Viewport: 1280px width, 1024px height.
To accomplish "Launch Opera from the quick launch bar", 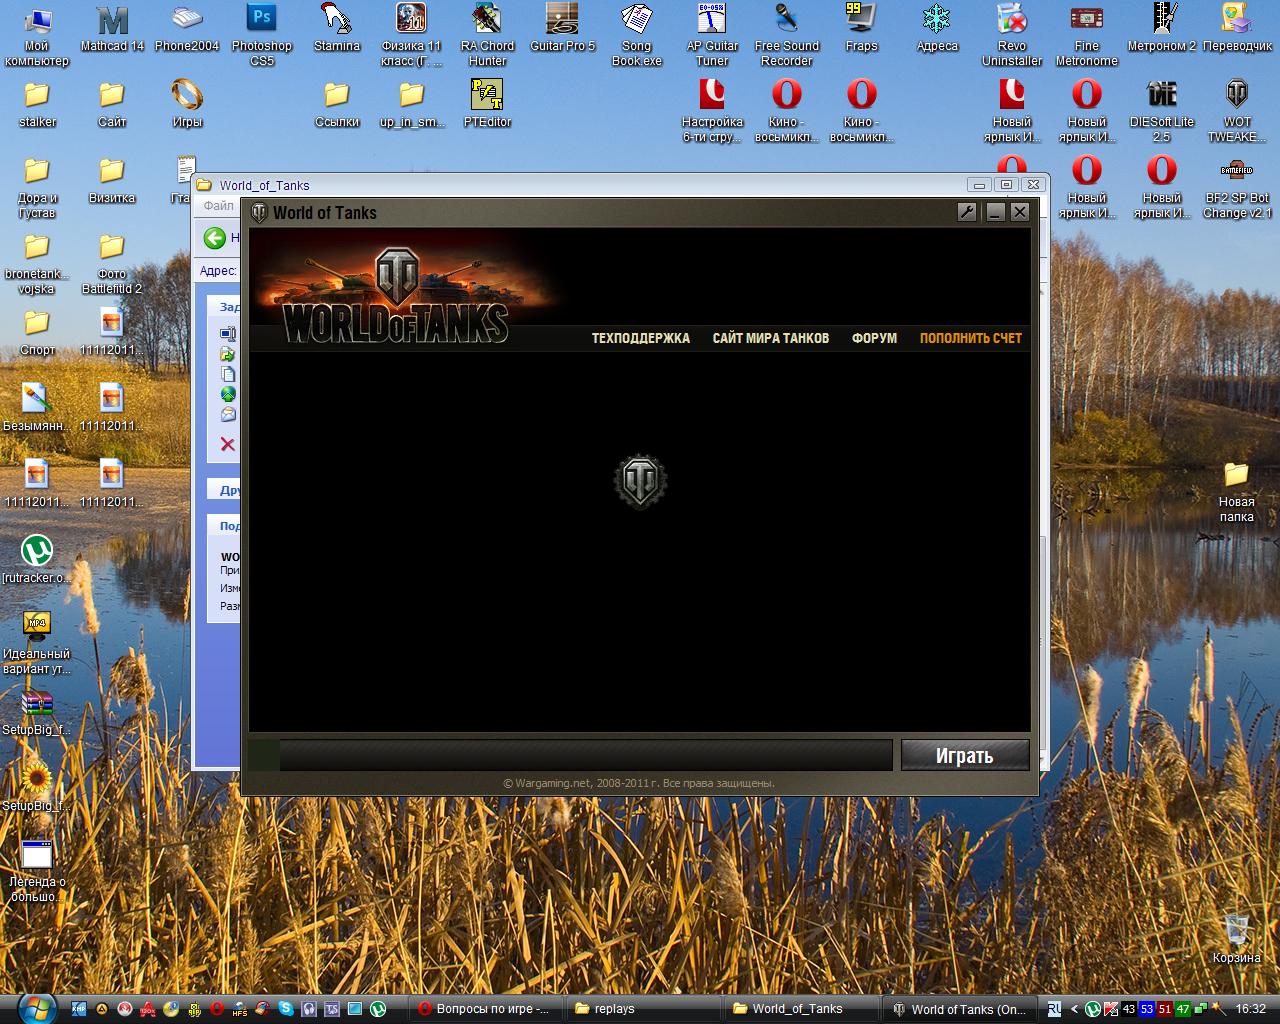I will pyautogui.click(x=216, y=1009).
